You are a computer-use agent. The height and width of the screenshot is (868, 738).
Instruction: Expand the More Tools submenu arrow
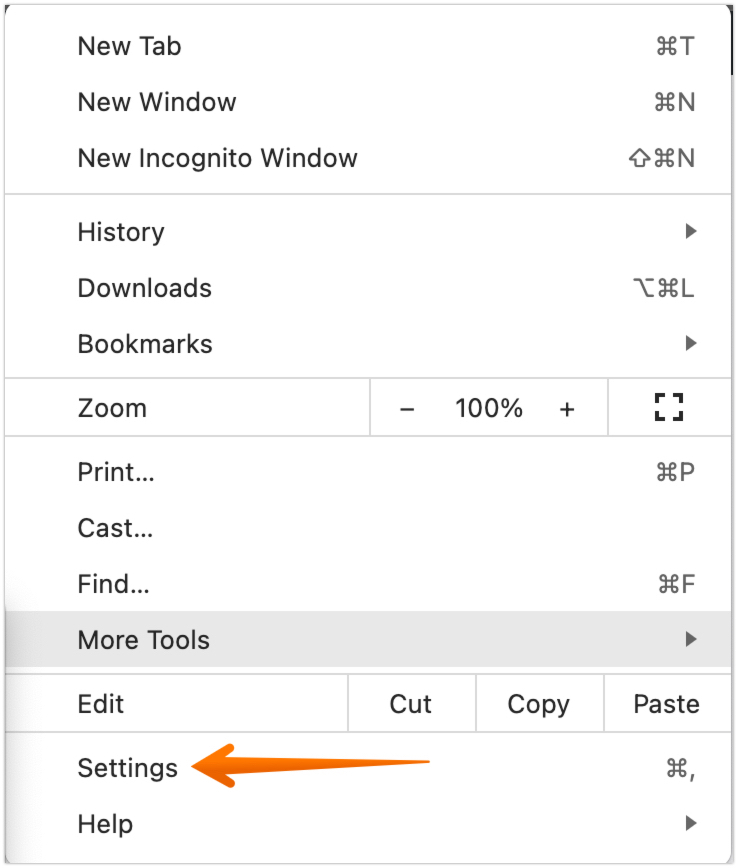pyautogui.click(x=690, y=639)
